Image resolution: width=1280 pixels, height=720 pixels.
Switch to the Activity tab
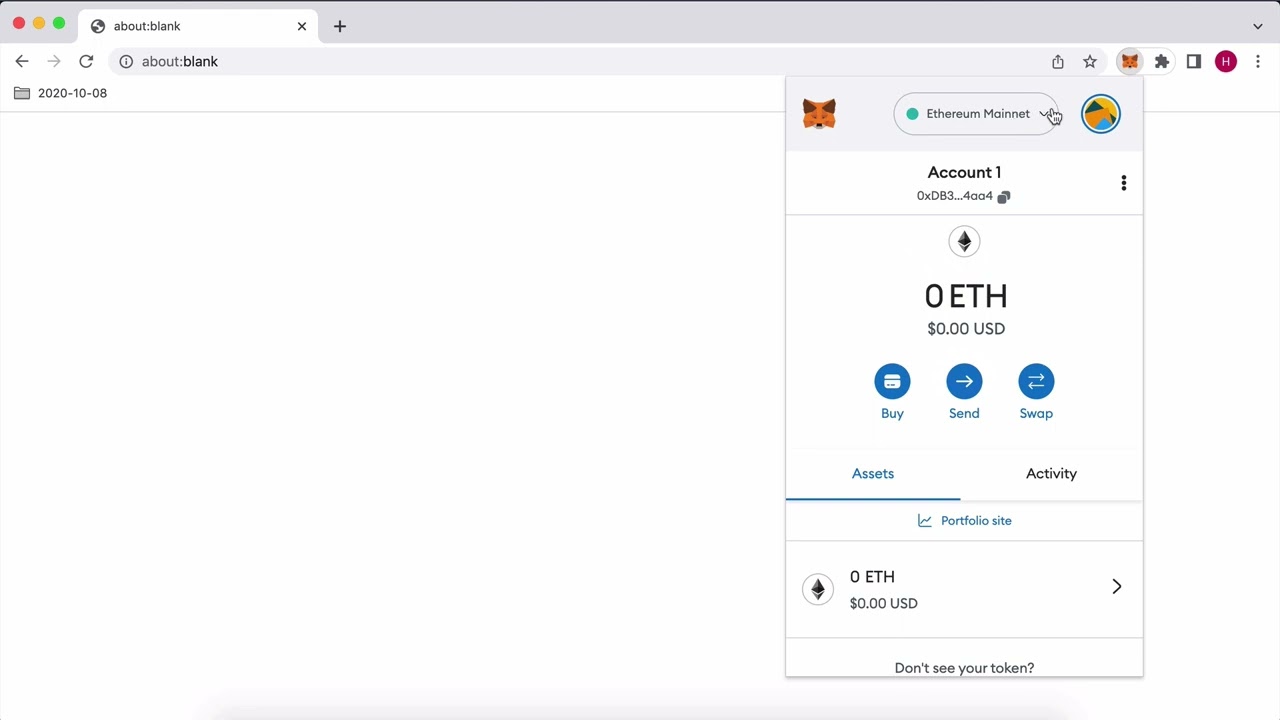point(1051,474)
